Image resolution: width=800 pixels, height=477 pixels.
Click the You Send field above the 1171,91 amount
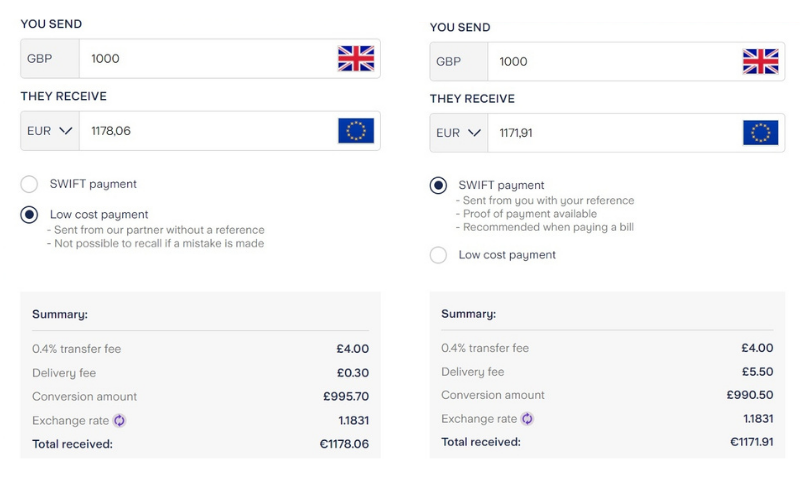pyautogui.click(x=610, y=62)
